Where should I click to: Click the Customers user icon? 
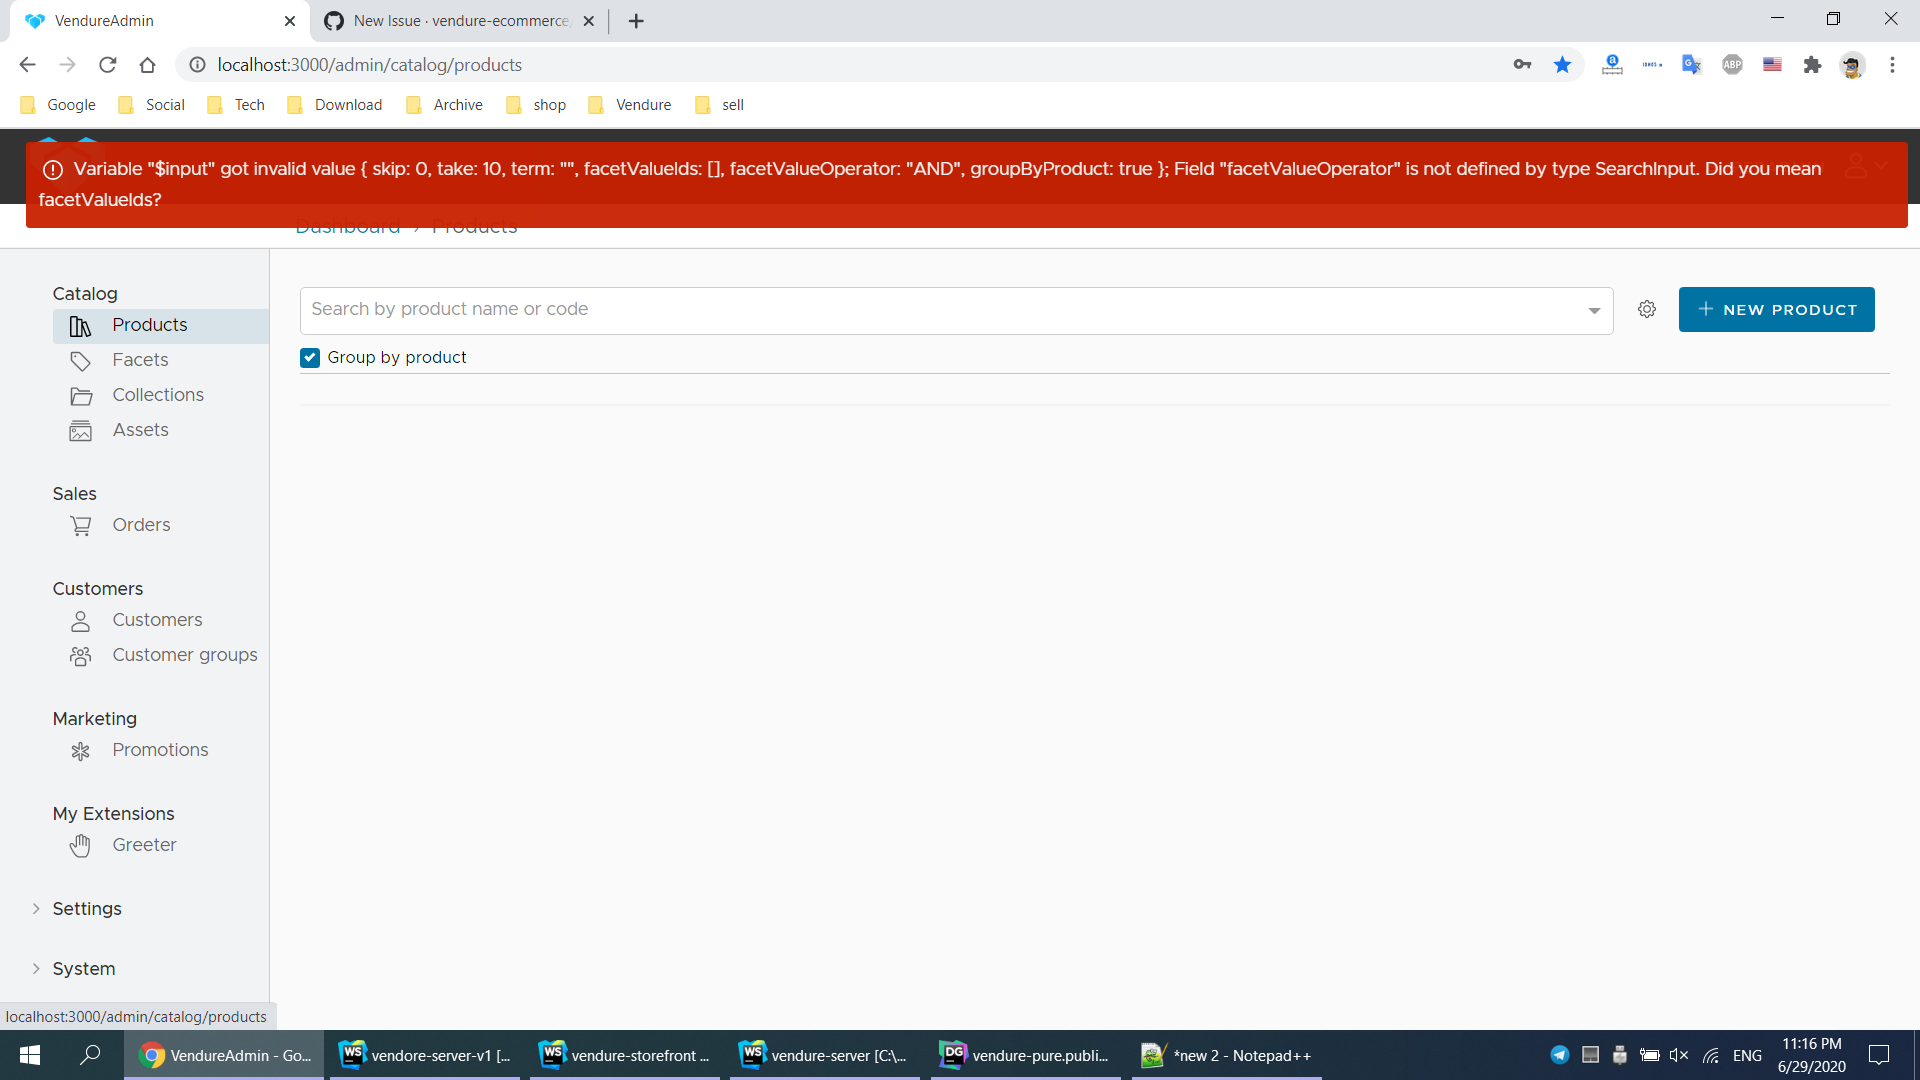[x=80, y=621]
